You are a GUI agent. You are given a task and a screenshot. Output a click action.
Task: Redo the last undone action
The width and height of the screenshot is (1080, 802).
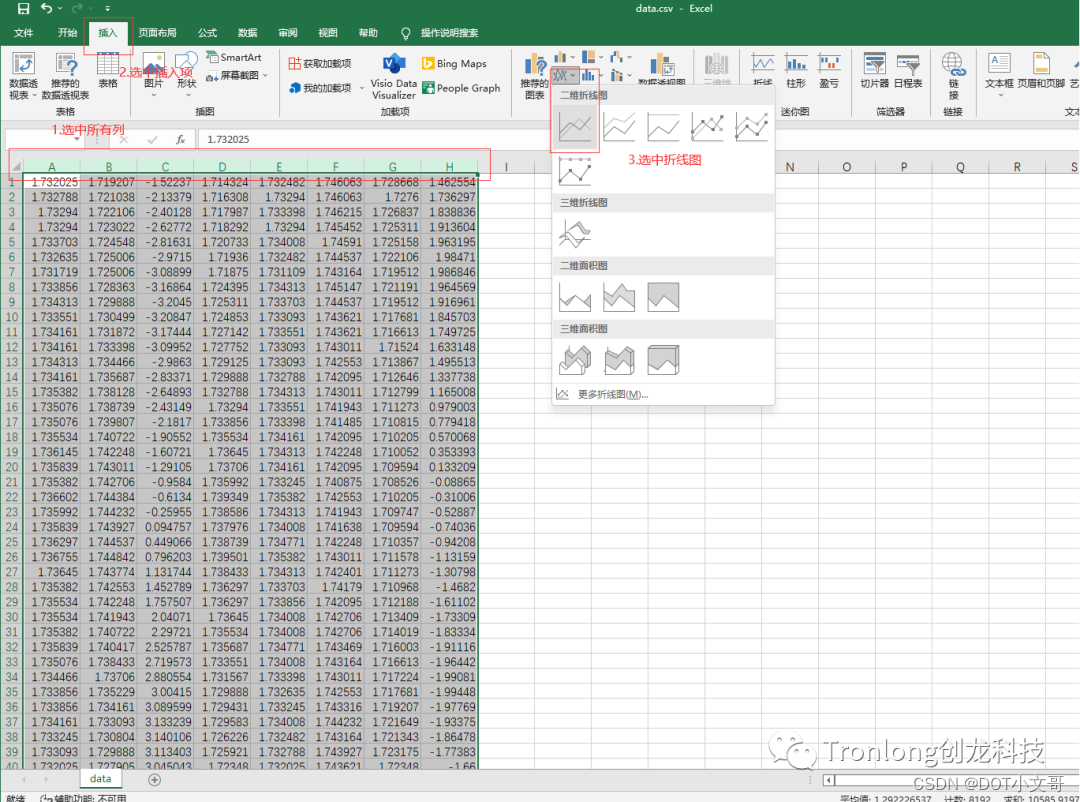[x=76, y=8]
